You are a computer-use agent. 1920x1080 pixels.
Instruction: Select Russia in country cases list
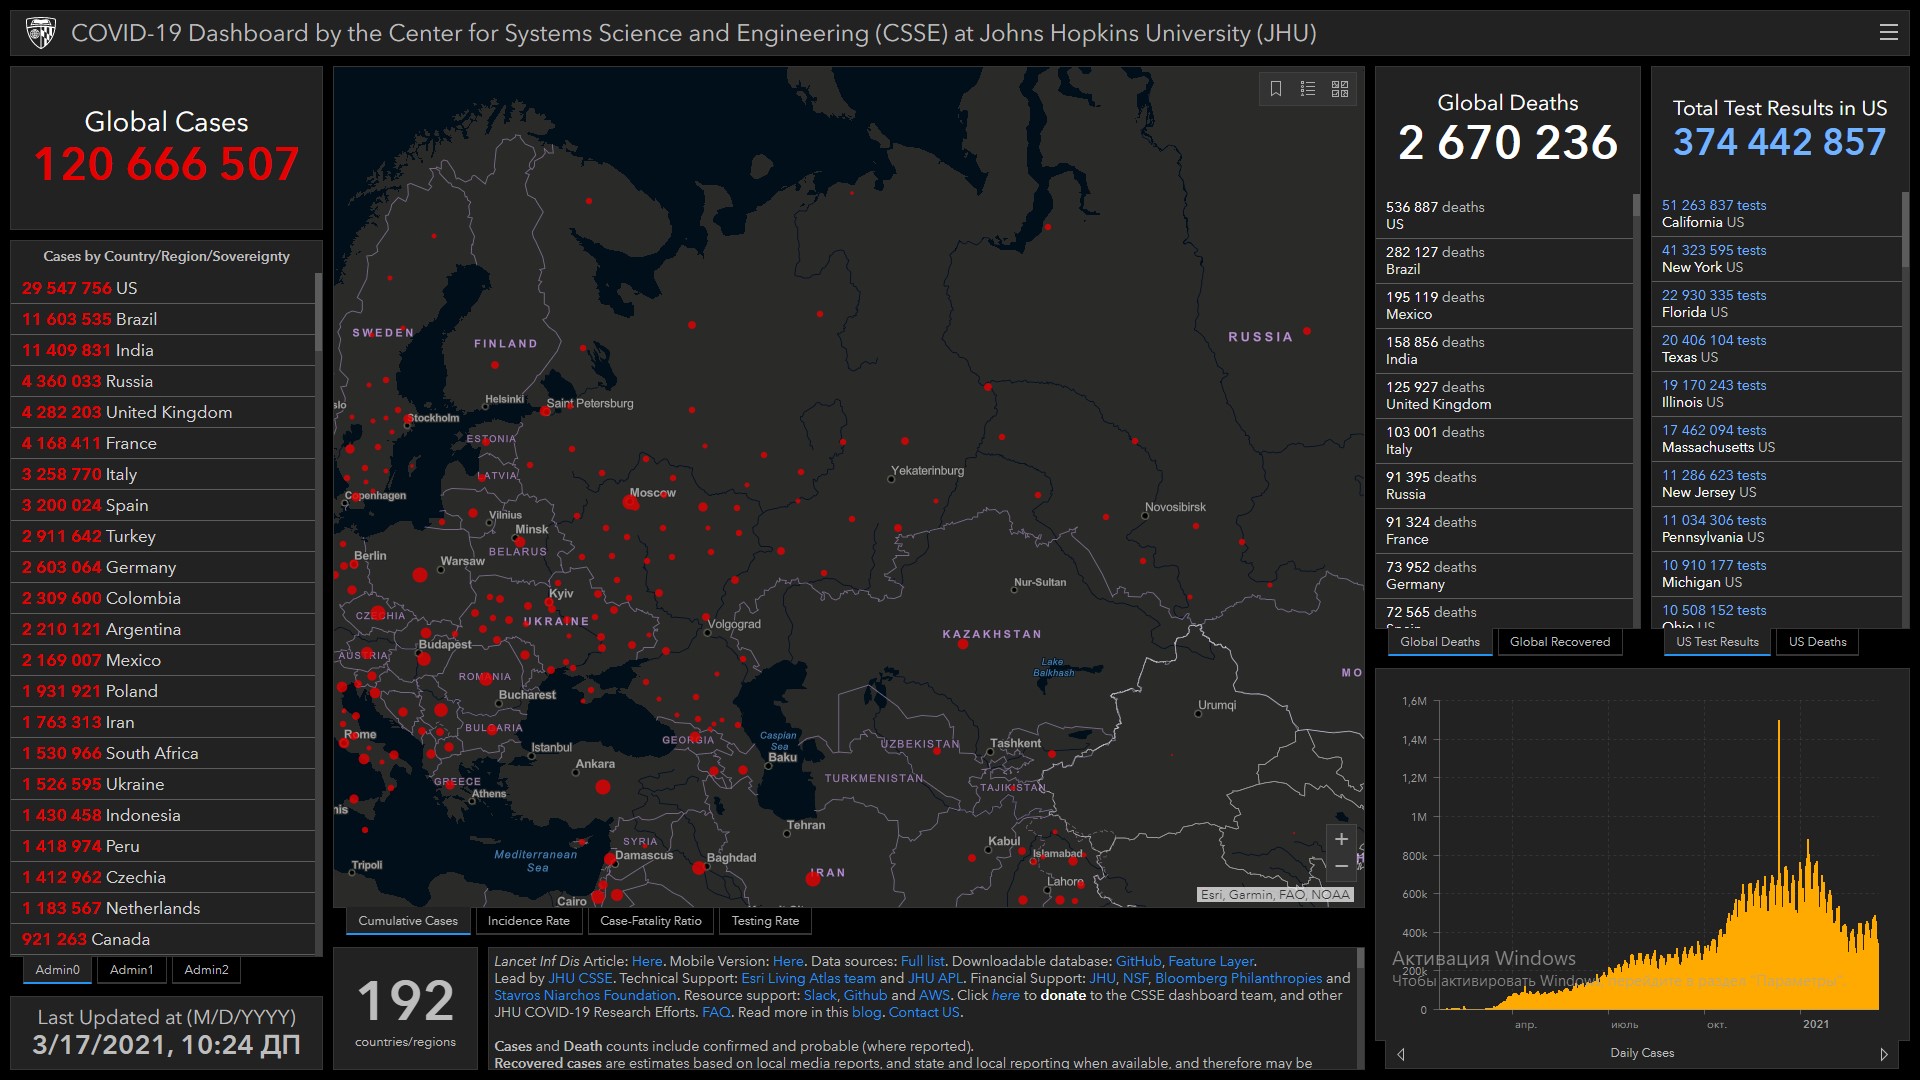click(x=130, y=381)
